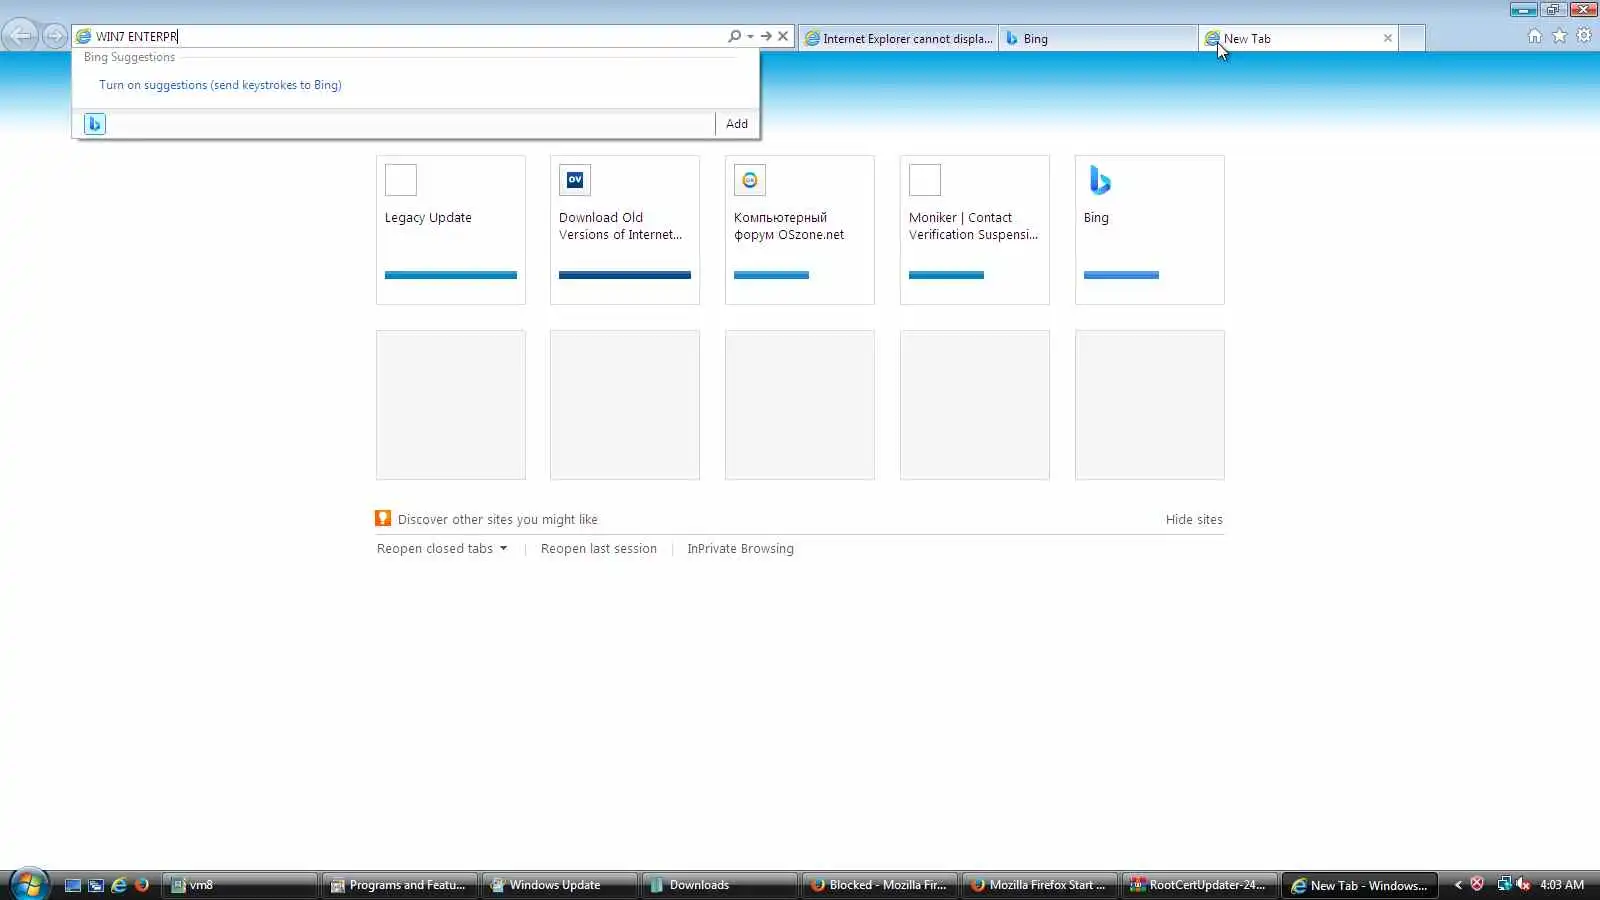Click the orange Discover sites icon
The height and width of the screenshot is (900, 1600).
click(383, 518)
